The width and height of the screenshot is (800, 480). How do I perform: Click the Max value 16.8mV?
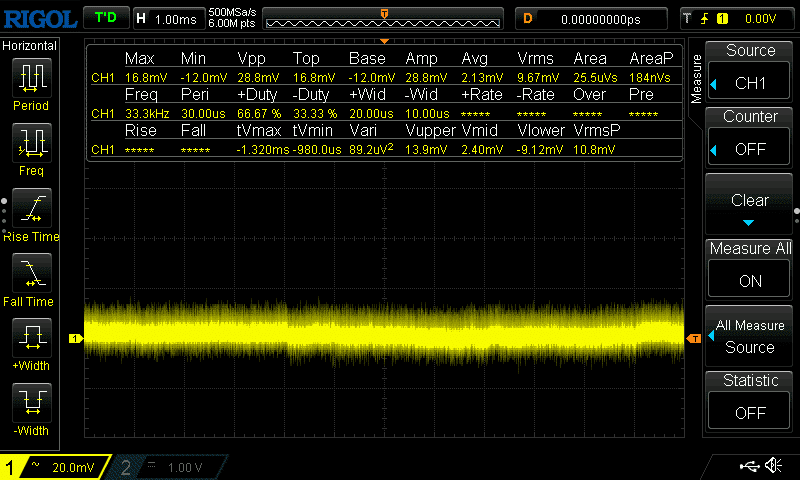tap(146, 78)
